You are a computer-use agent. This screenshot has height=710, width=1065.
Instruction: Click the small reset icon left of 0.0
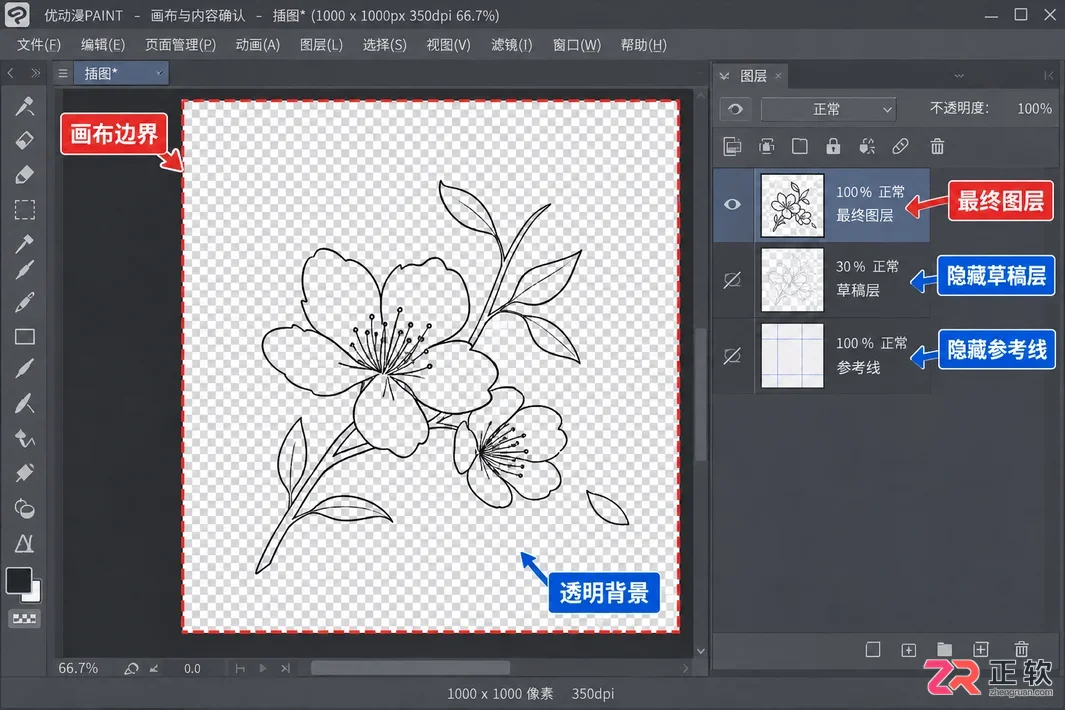coord(154,669)
